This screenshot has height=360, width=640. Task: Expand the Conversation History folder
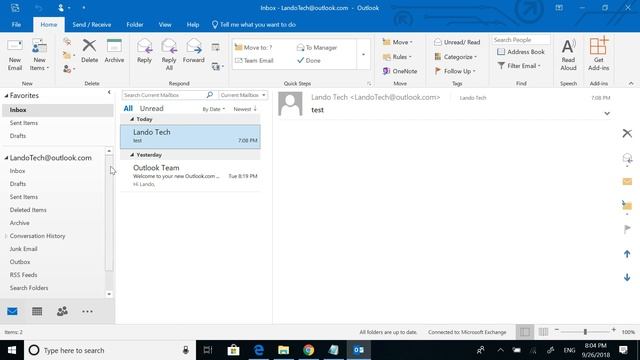click(x=6, y=236)
